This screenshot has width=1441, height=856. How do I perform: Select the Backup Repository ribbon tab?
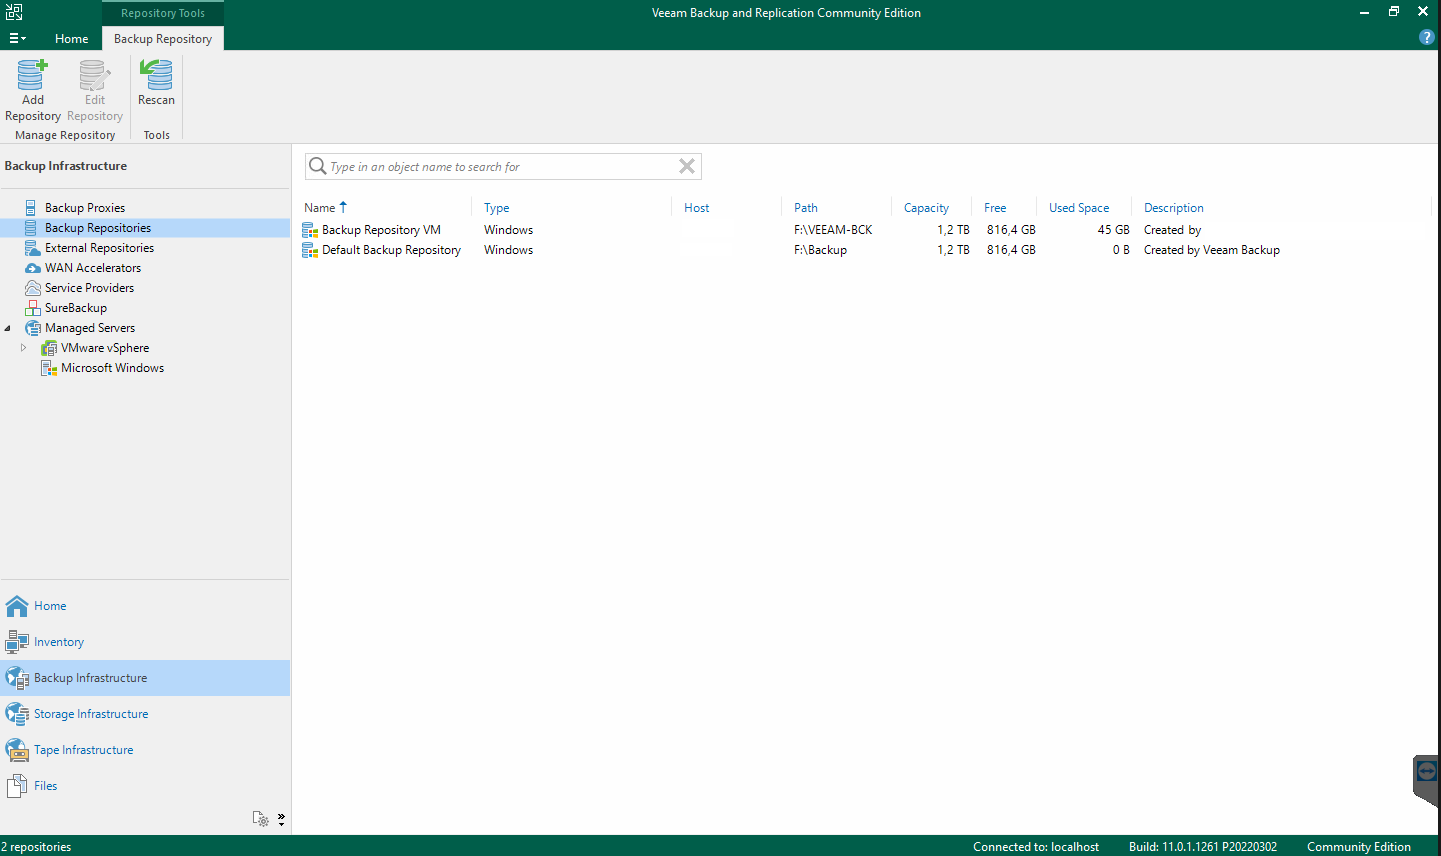[x=163, y=38]
